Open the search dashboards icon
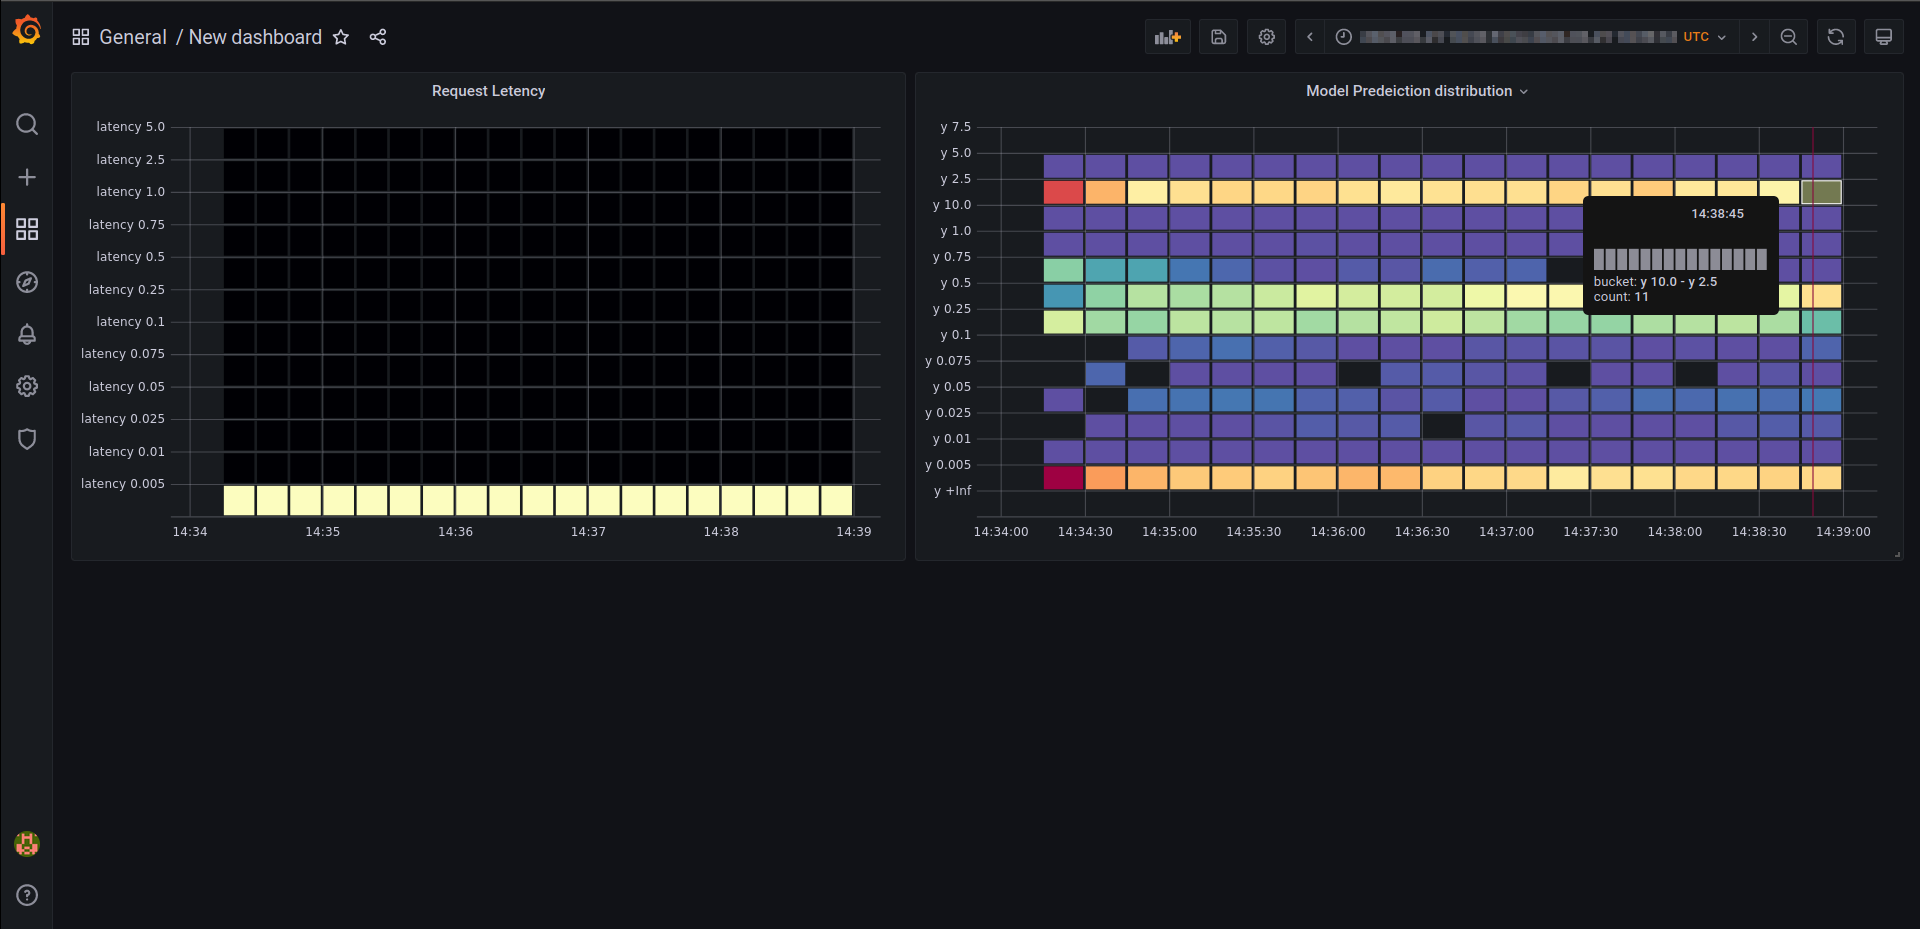 tap(27, 124)
